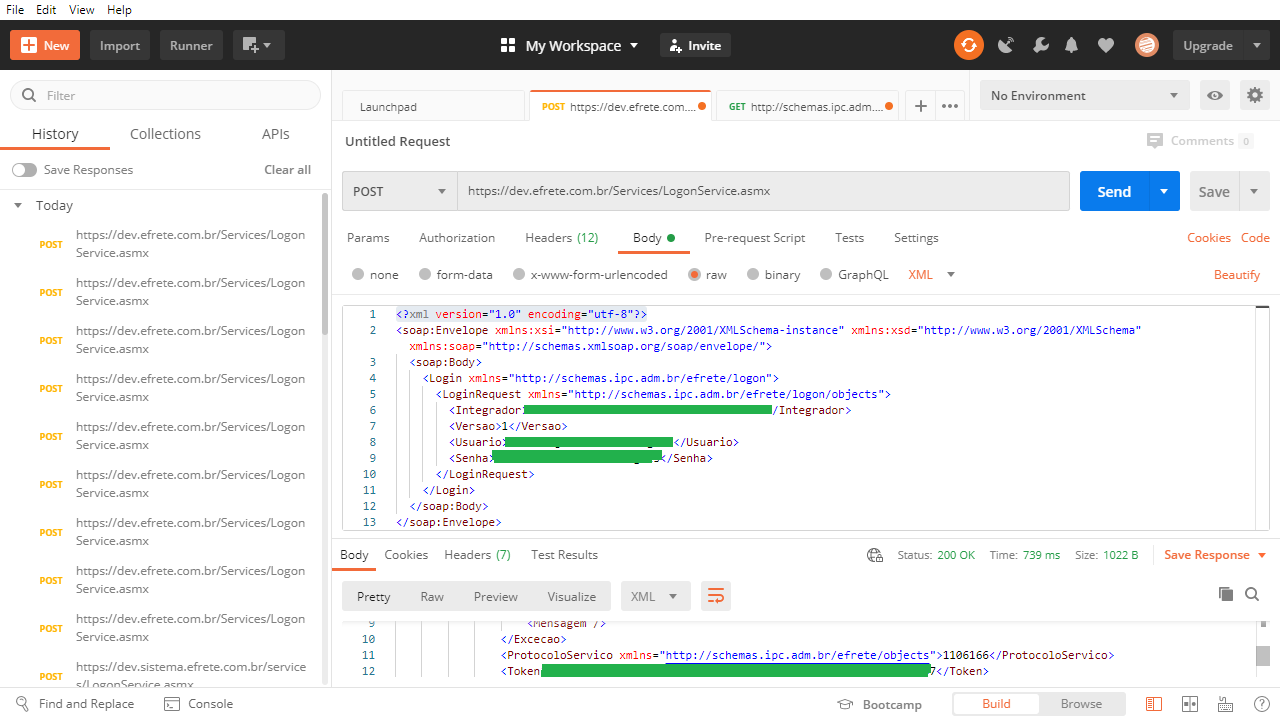Open the user avatar menu
The image size is (1280, 720).
tap(1146, 45)
